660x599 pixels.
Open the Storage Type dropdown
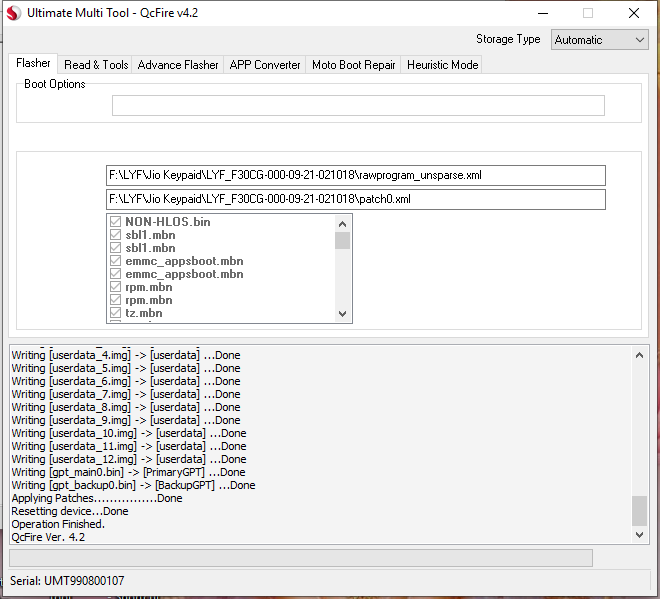(599, 40)
